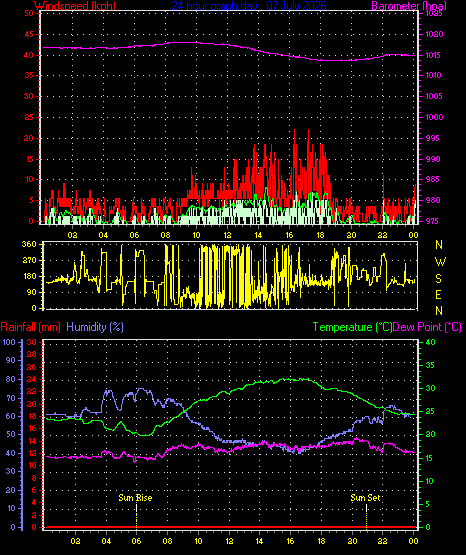Click the Rainfall (mm) legend label
The image size is (466, 555).
(30, 327)
